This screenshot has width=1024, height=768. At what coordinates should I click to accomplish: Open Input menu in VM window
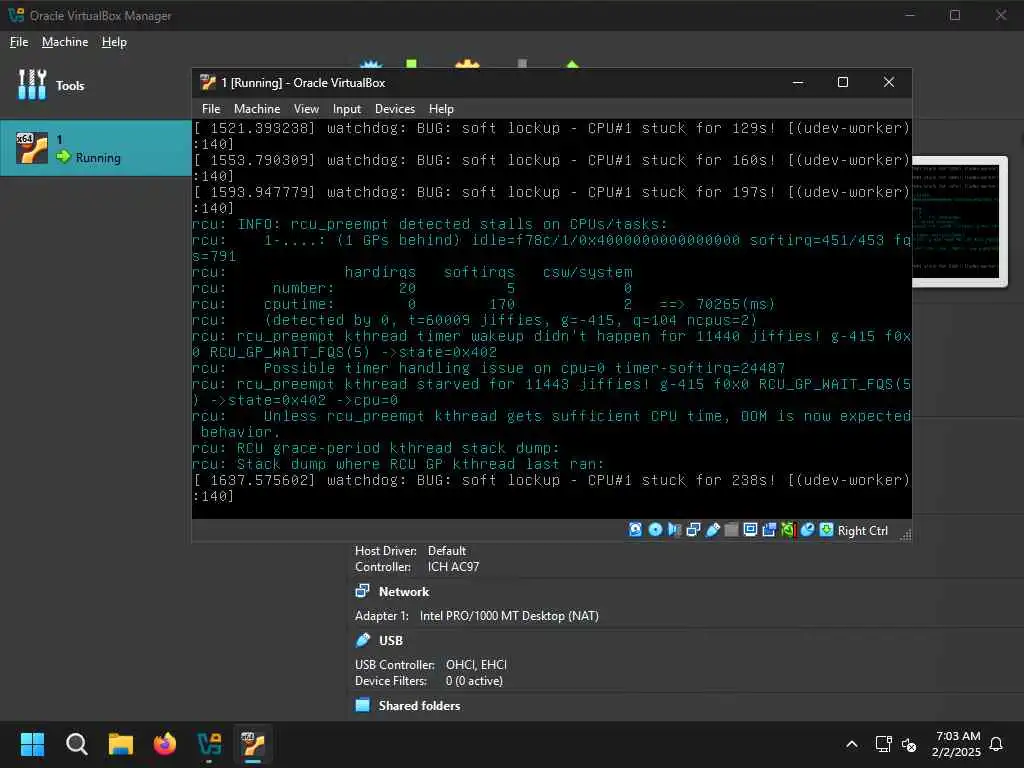(x=347, y=109)
